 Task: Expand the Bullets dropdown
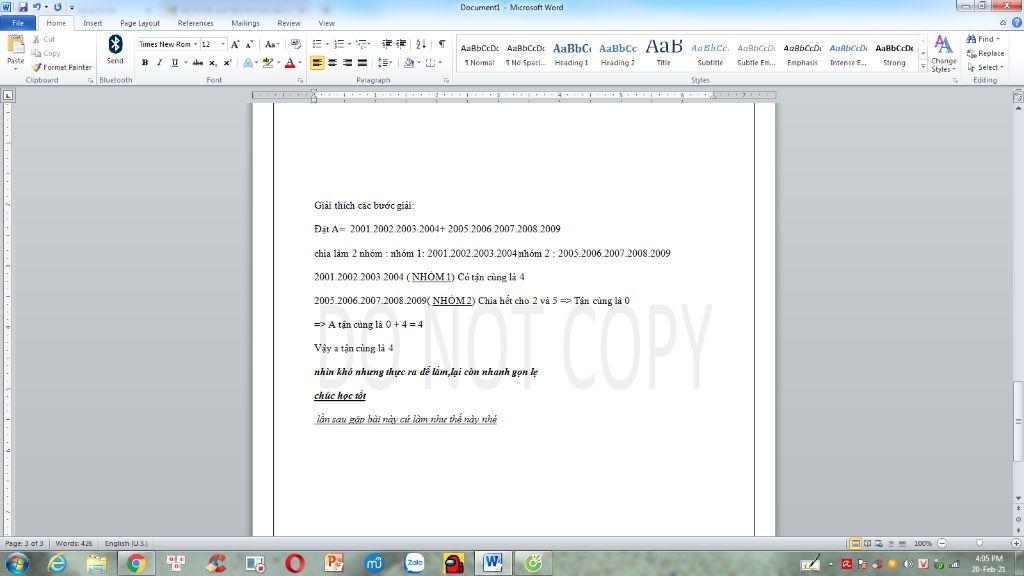pos(327,44)
